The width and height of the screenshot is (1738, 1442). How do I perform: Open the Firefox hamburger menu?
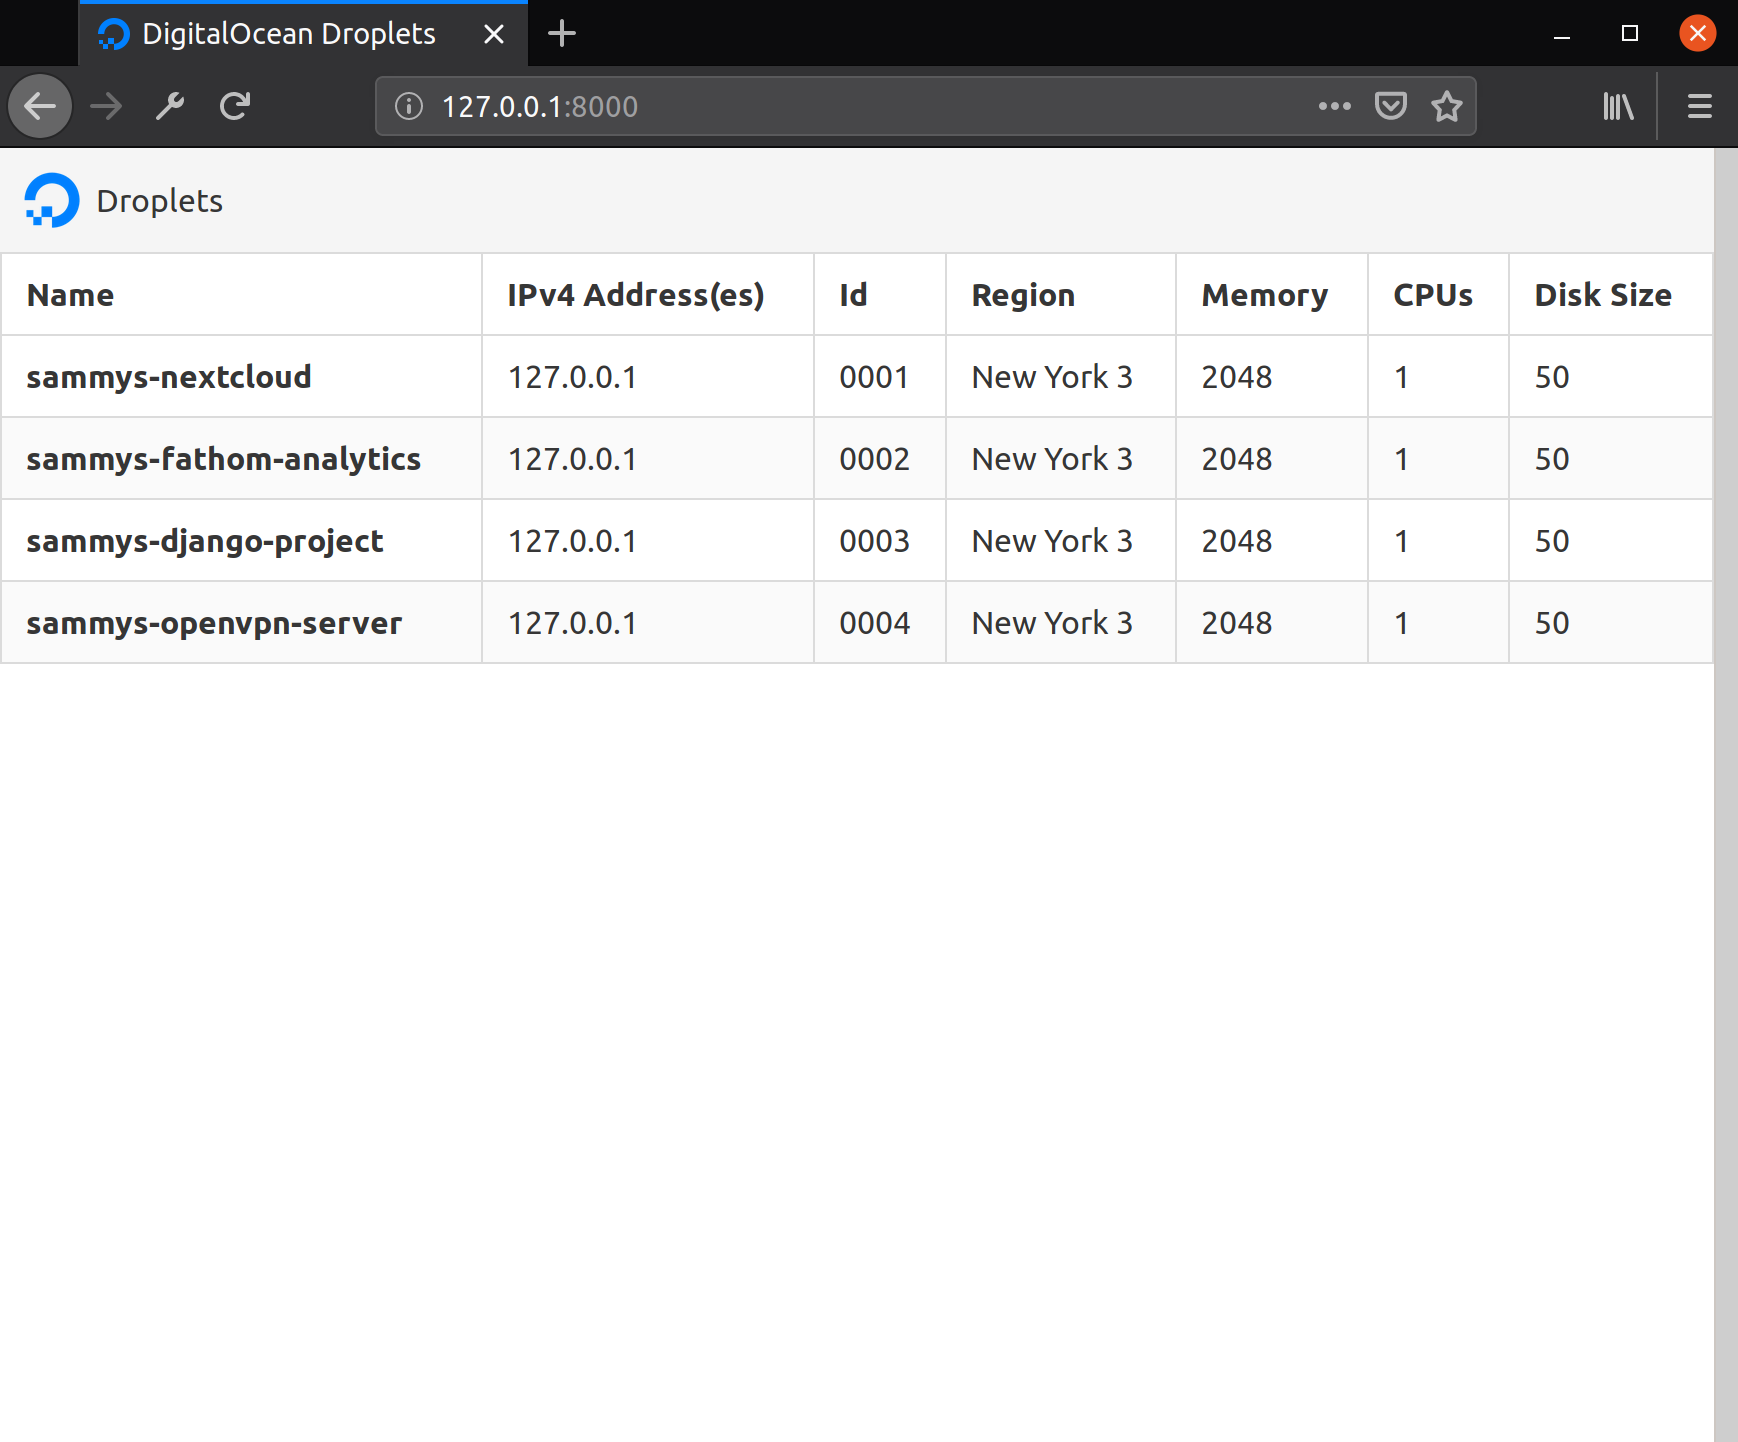coord(1700,106)
